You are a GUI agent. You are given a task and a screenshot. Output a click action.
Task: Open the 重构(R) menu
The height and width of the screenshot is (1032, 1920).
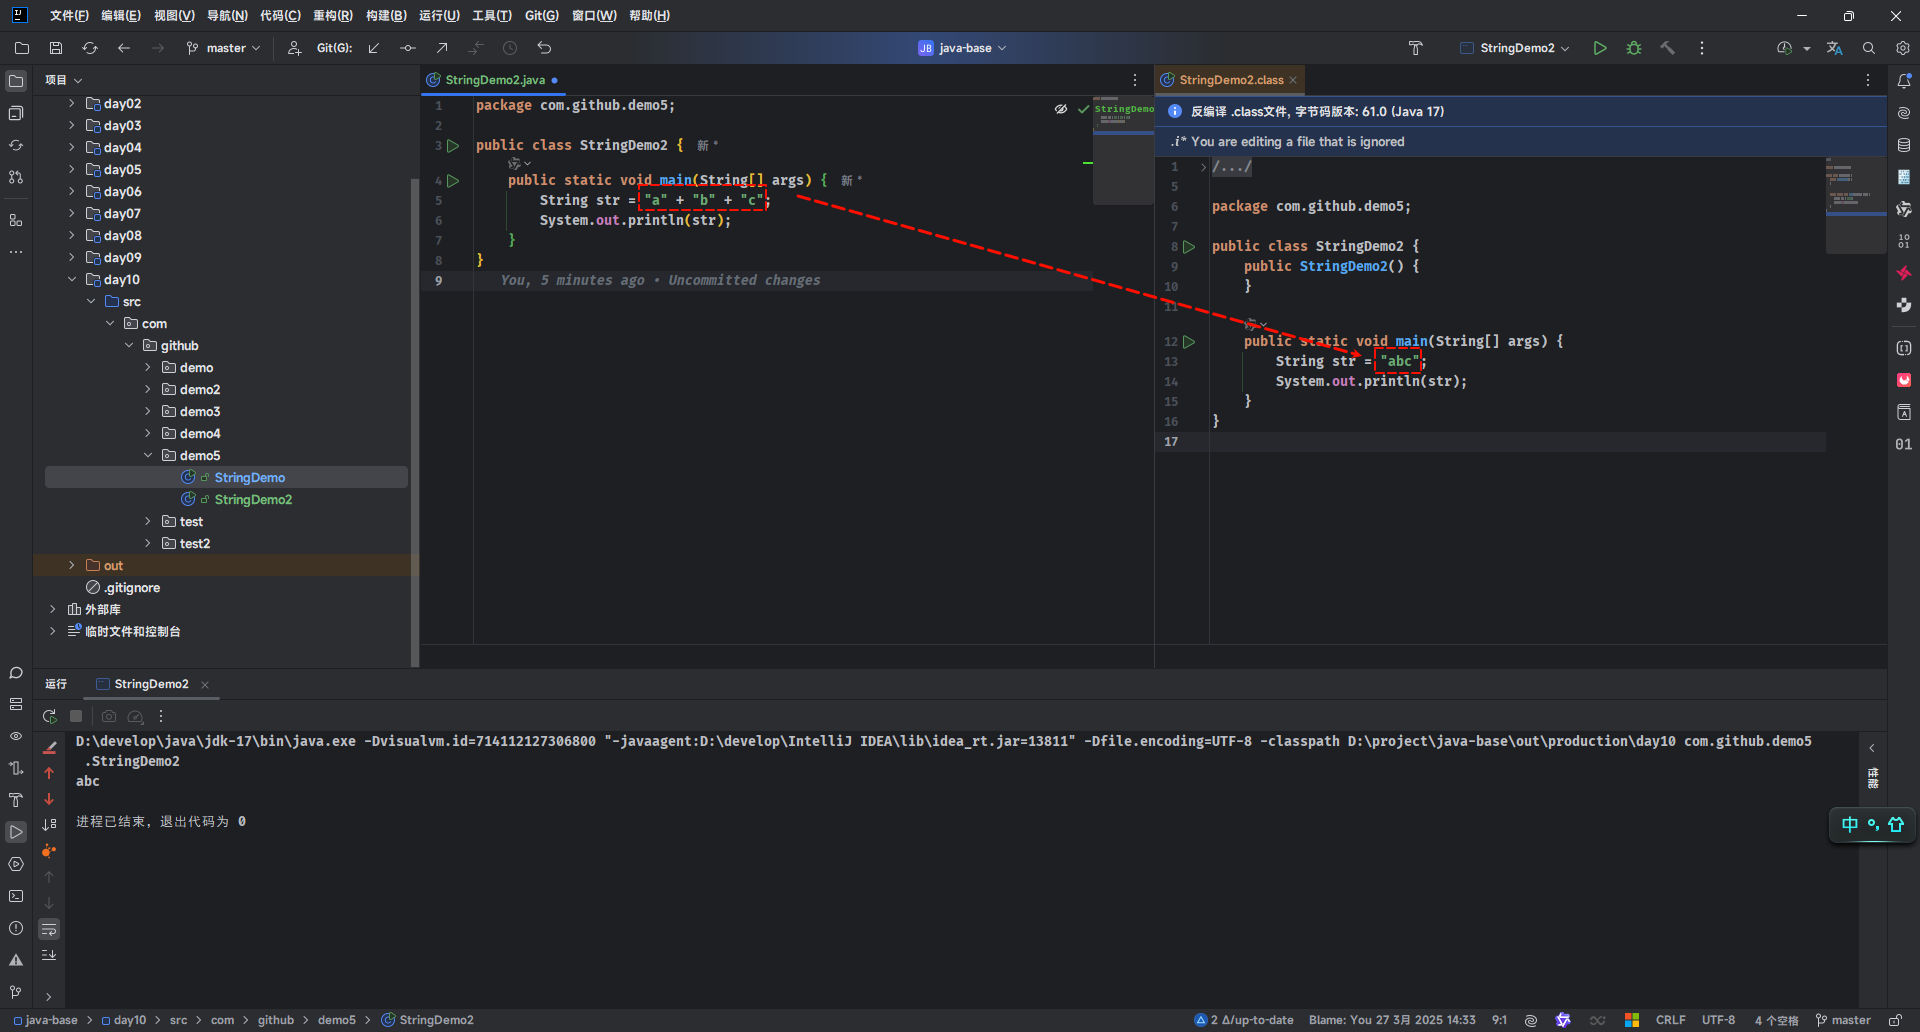coord(332,16)
